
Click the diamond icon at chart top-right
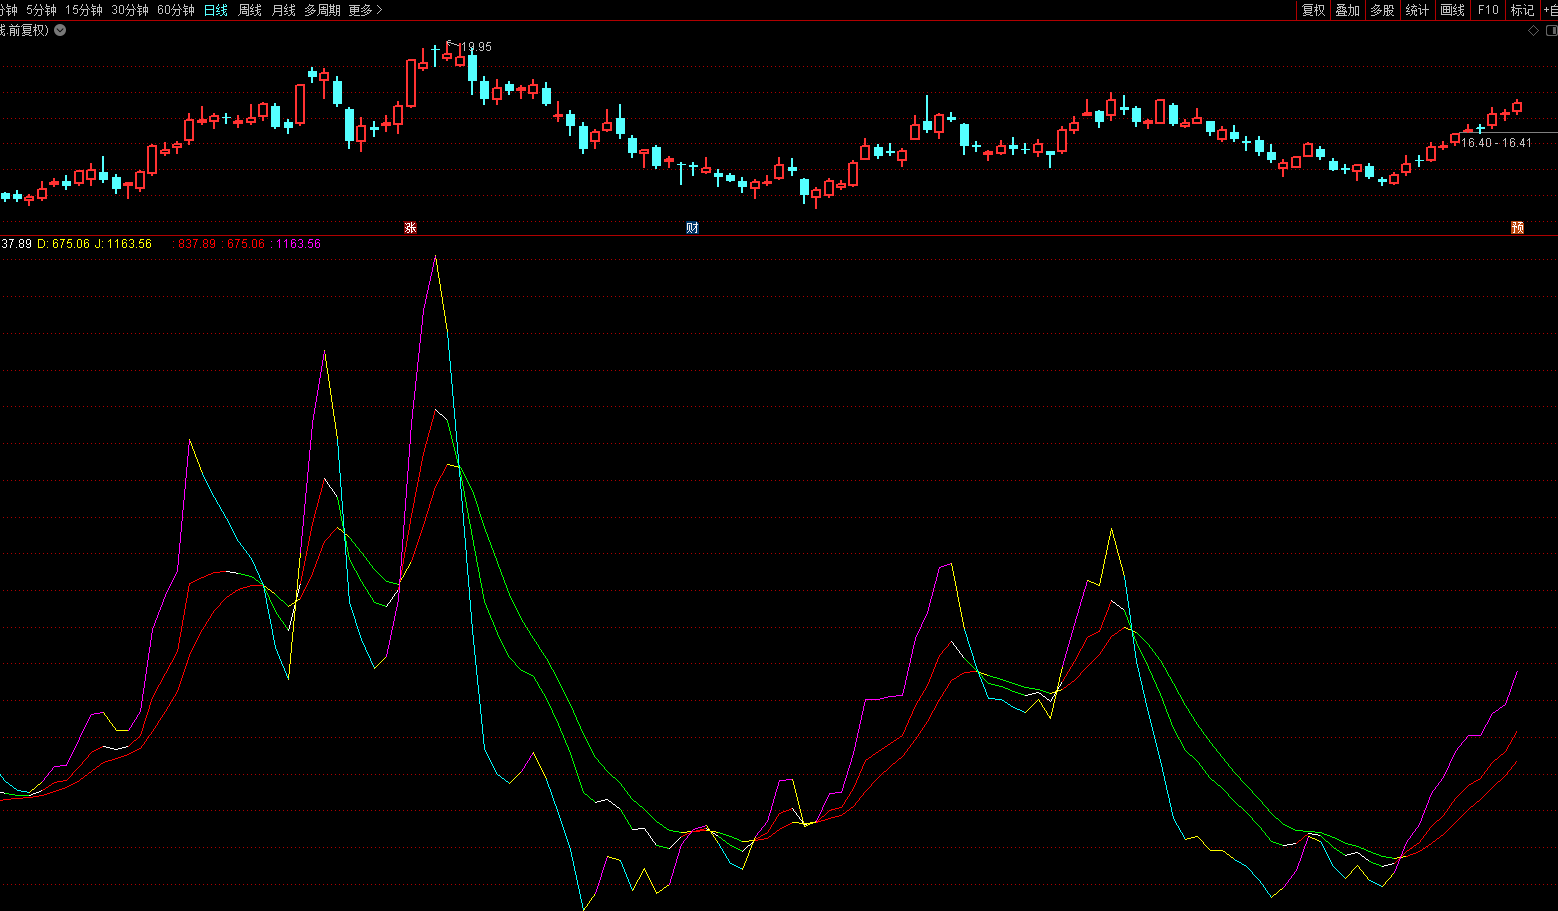[1534, 30]
